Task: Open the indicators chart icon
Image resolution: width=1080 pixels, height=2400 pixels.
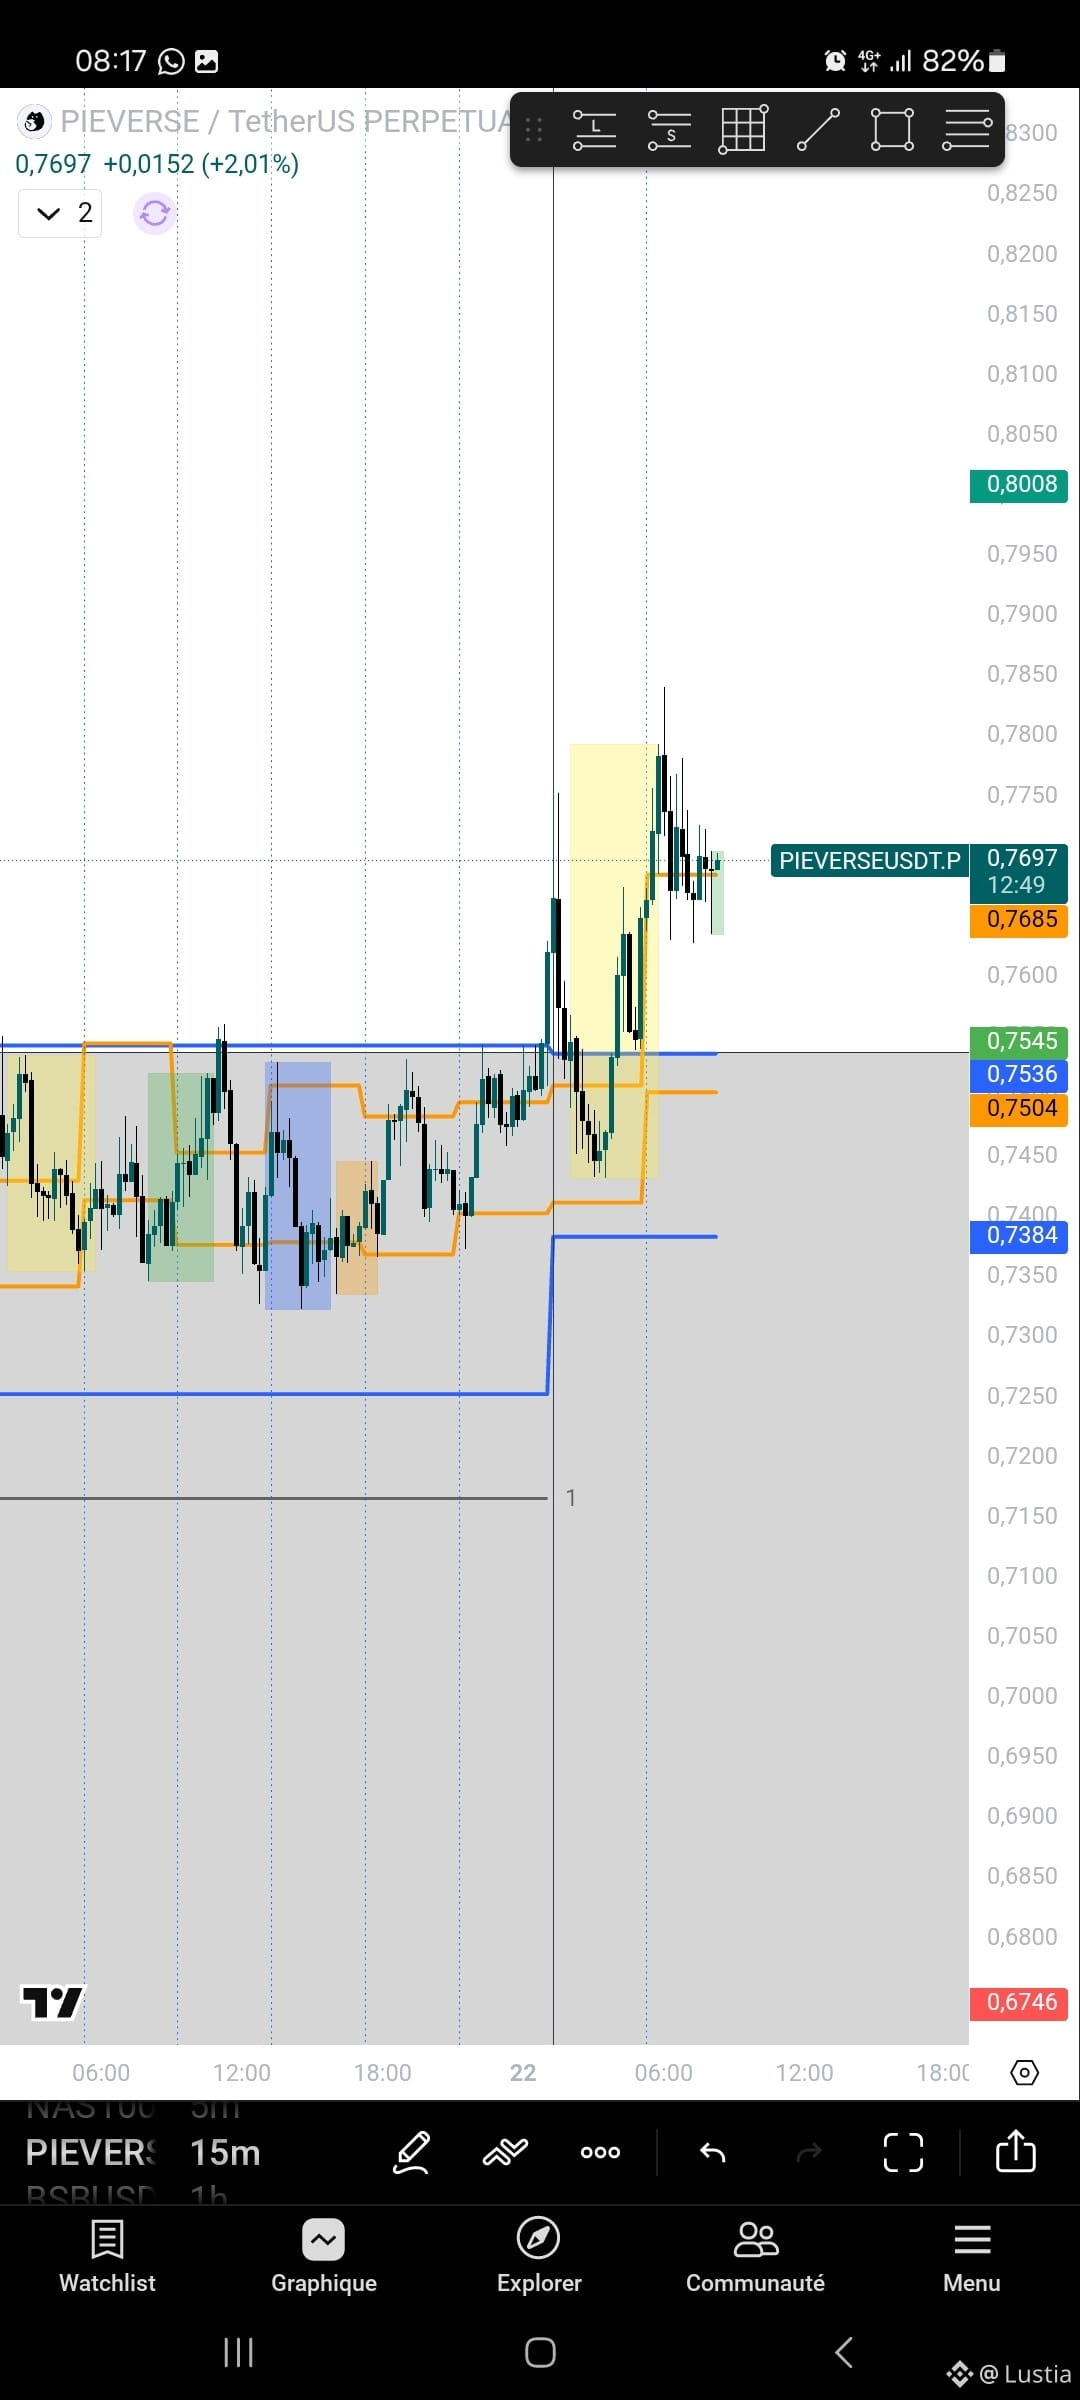Action: point(505,2152)
